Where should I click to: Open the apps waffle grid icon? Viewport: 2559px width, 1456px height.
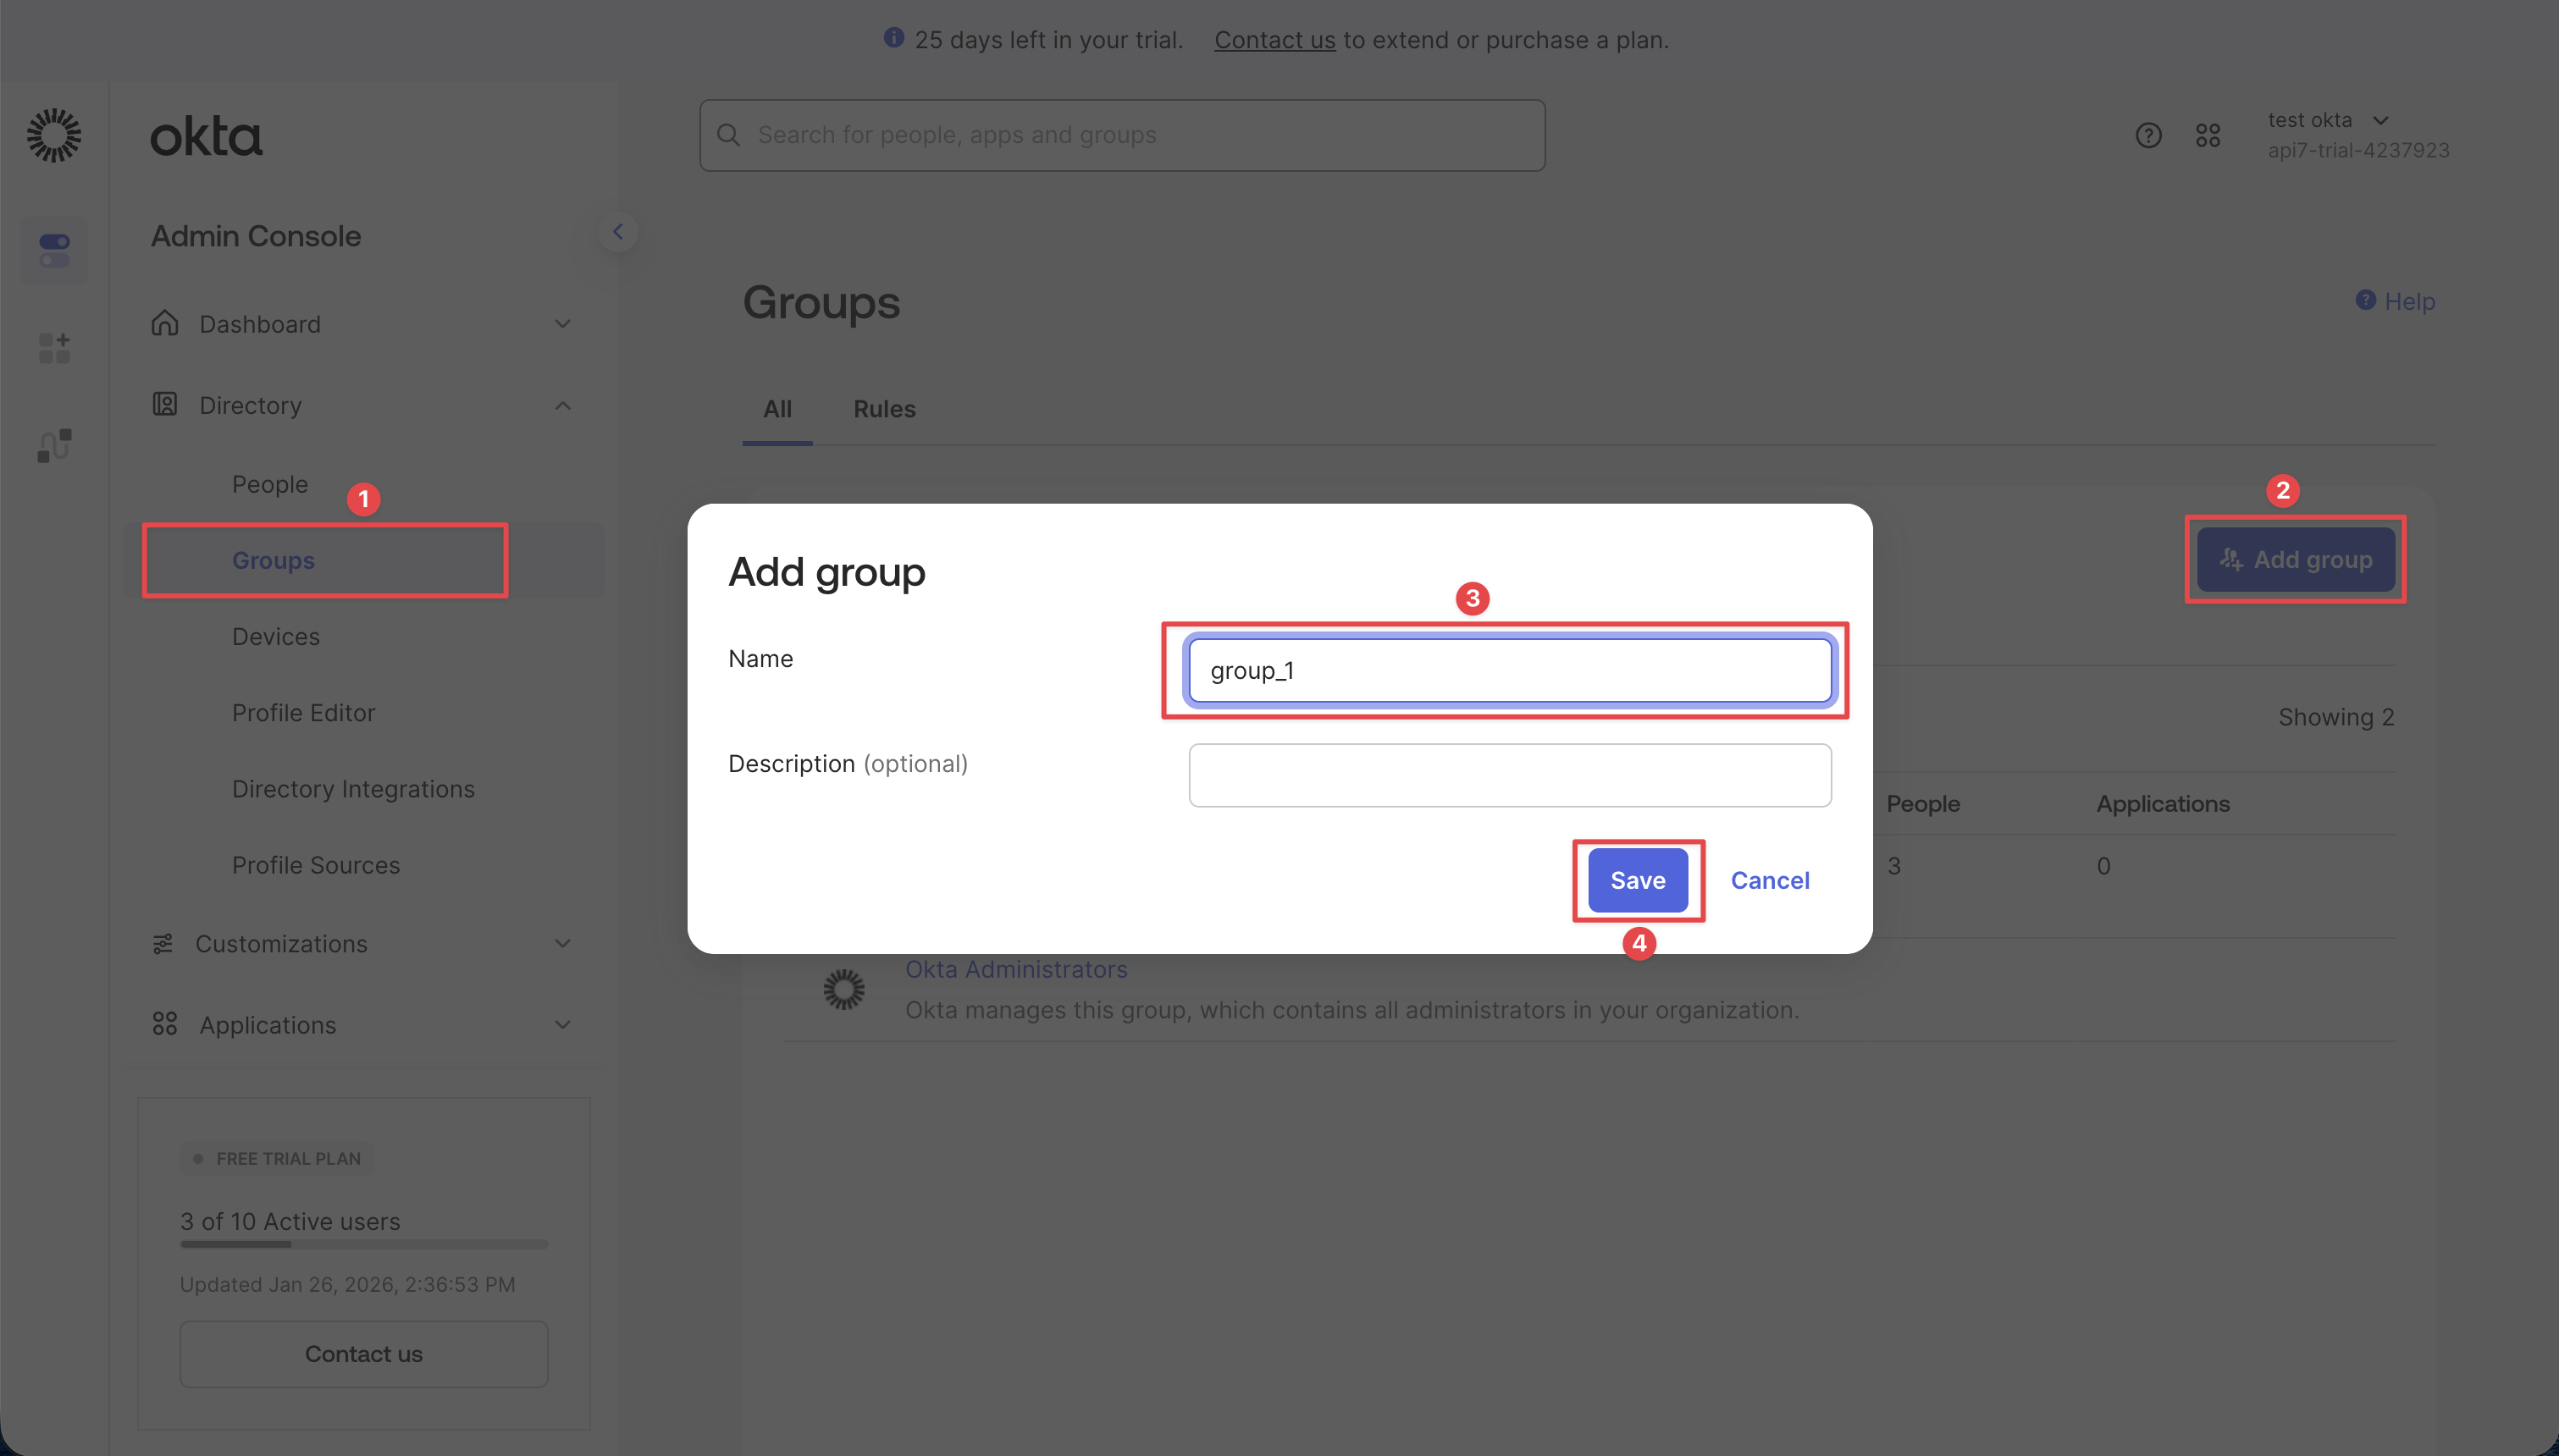click(2209, 135)
